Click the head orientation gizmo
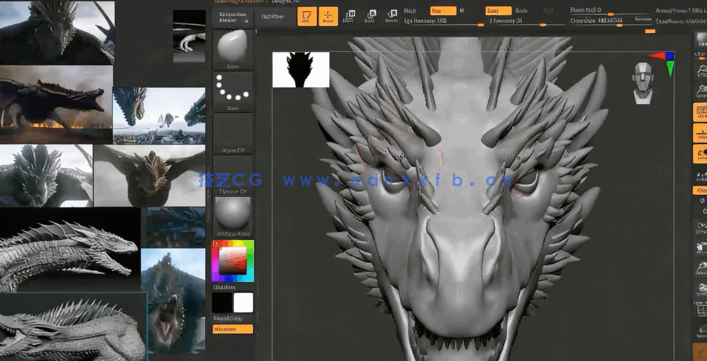Viewport: 707px width, 361px height. click(643, 83)
